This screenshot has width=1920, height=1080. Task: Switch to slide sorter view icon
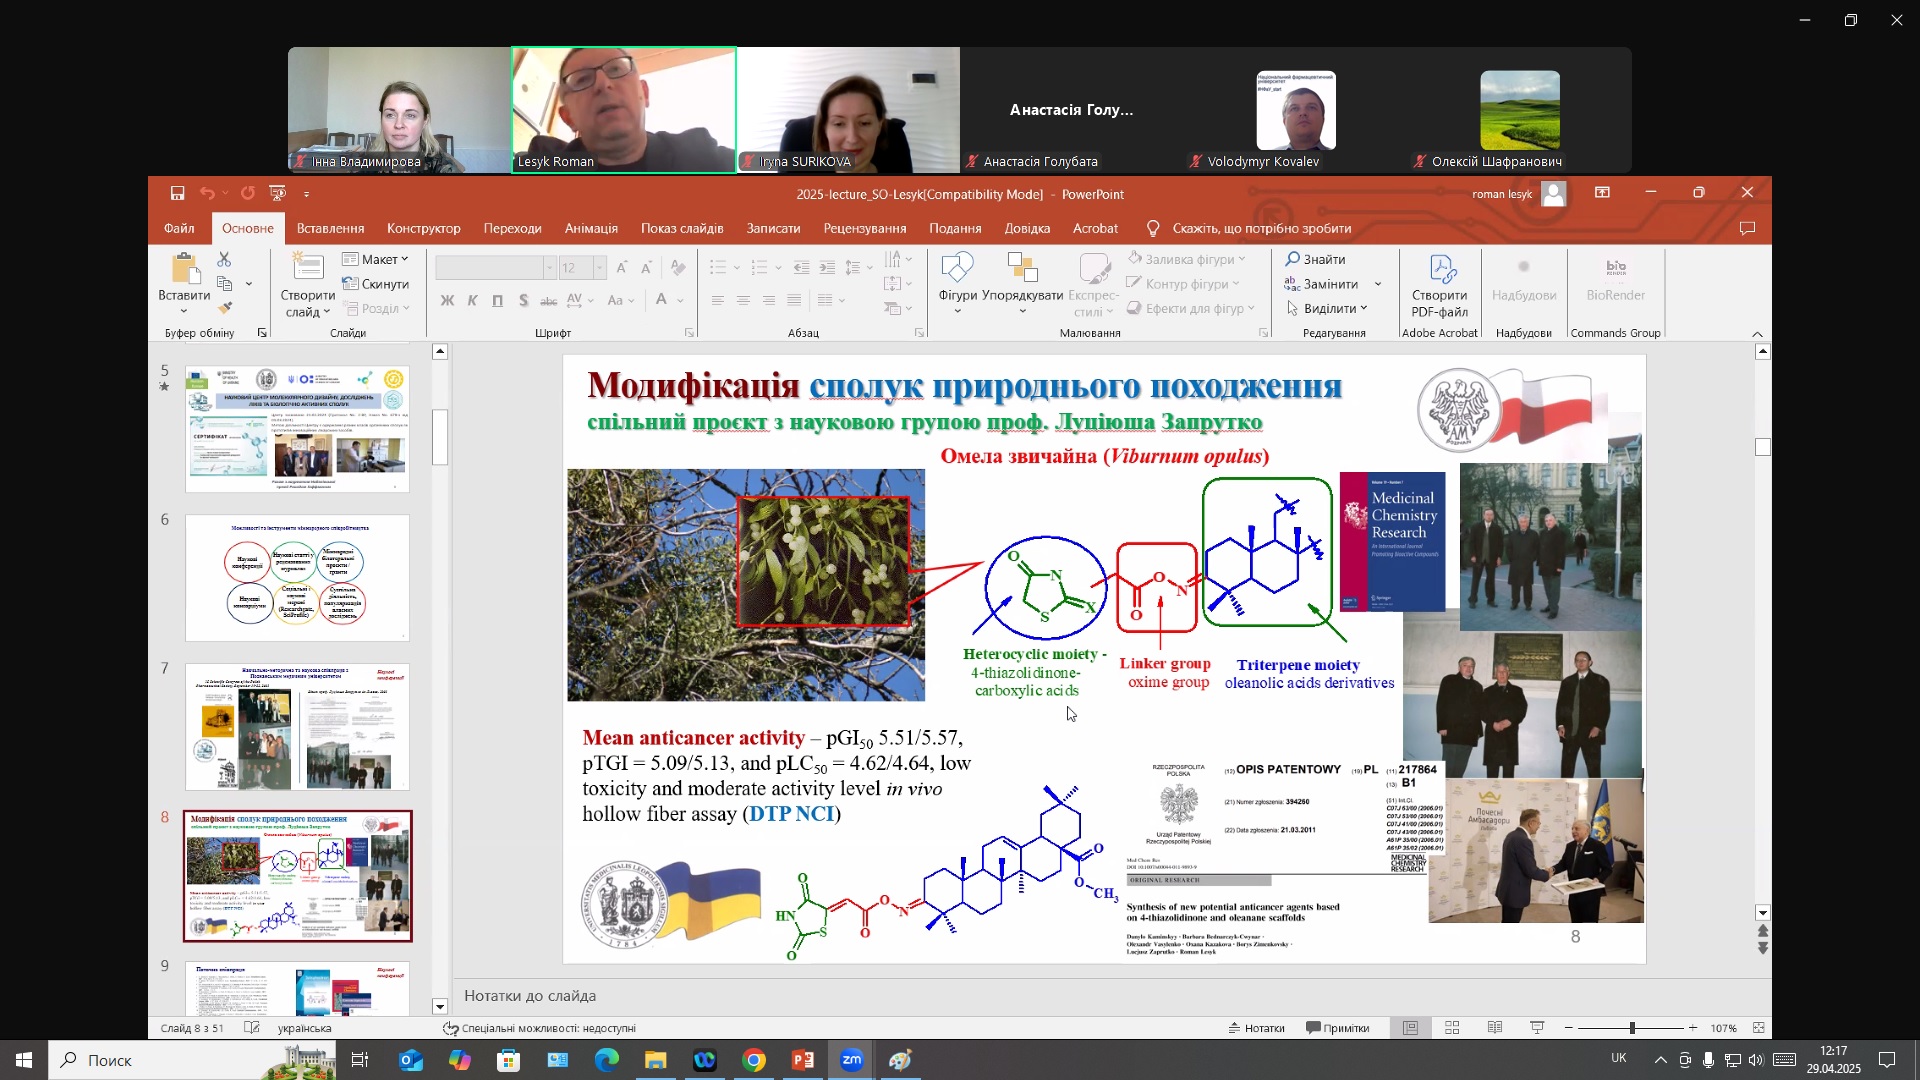1452,1028
